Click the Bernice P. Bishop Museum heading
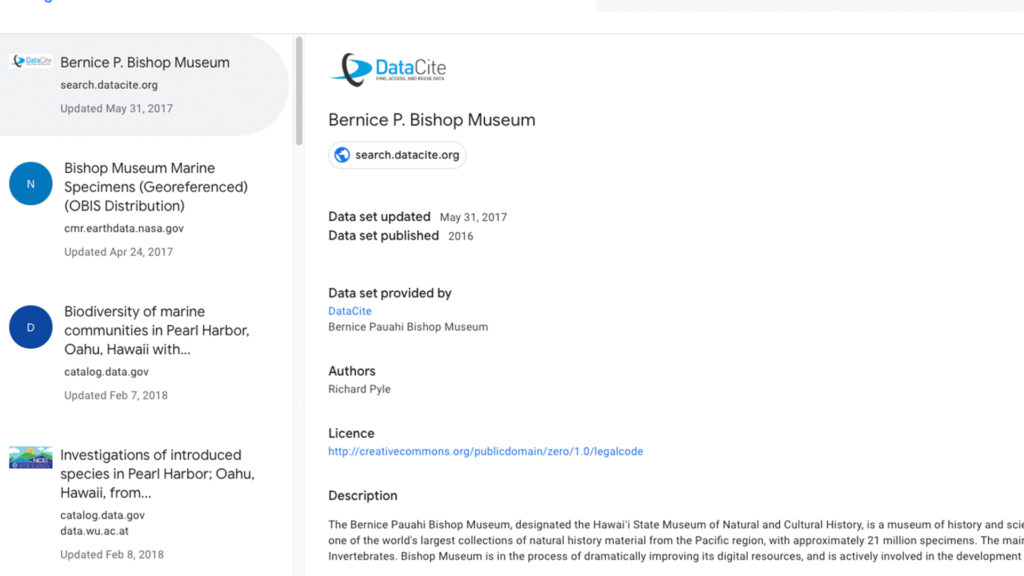 coord(432,120)
